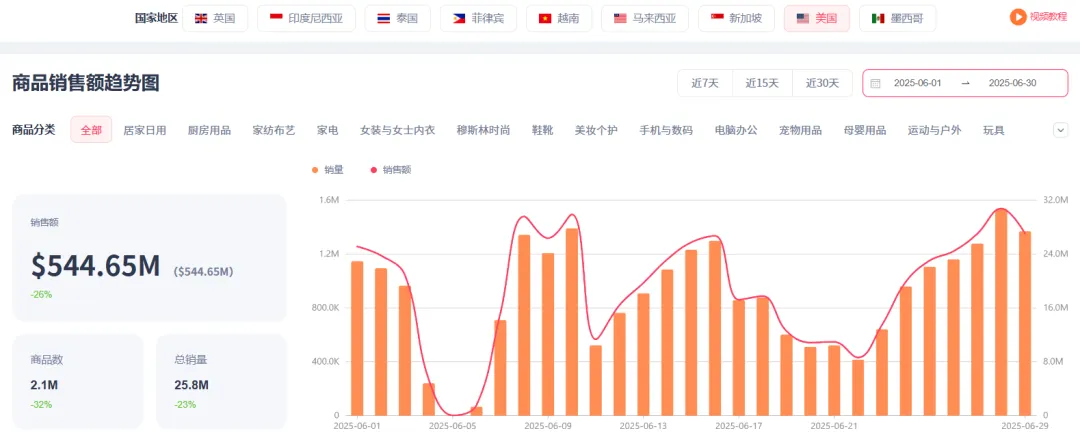This screenshot has height=444, width=1080.
Task: Select the 美国 country button
Action: point(817,19)
